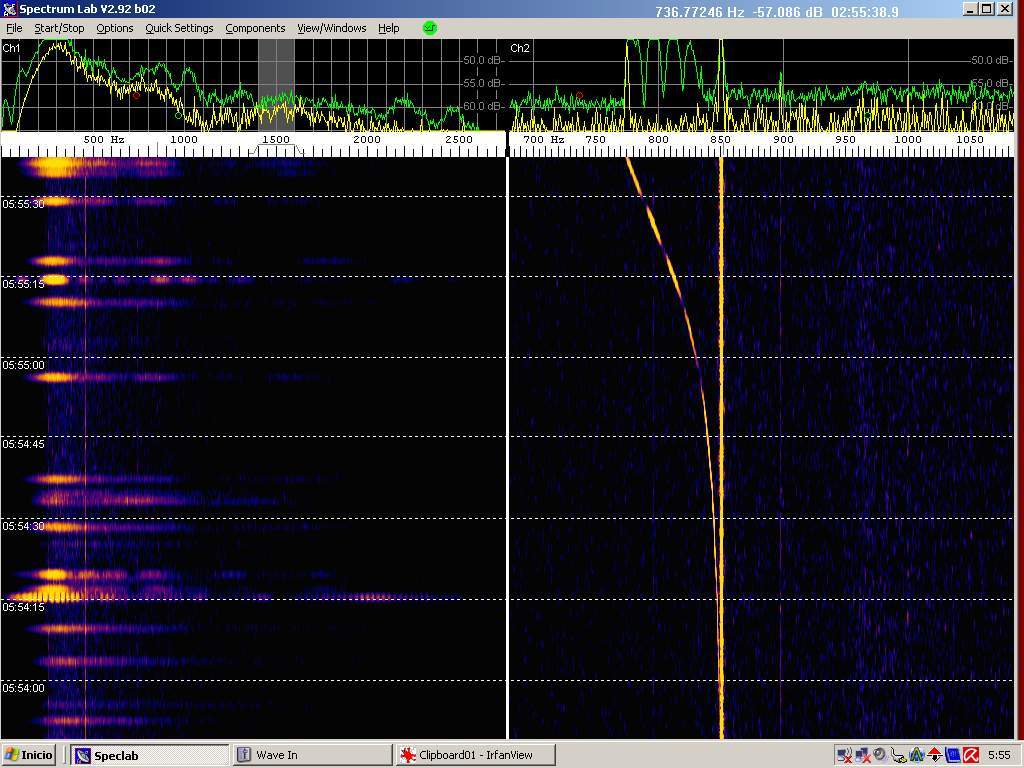Expand the Quick Settings menu
This screenshot has width=1024, height=768.
[179, 28]
